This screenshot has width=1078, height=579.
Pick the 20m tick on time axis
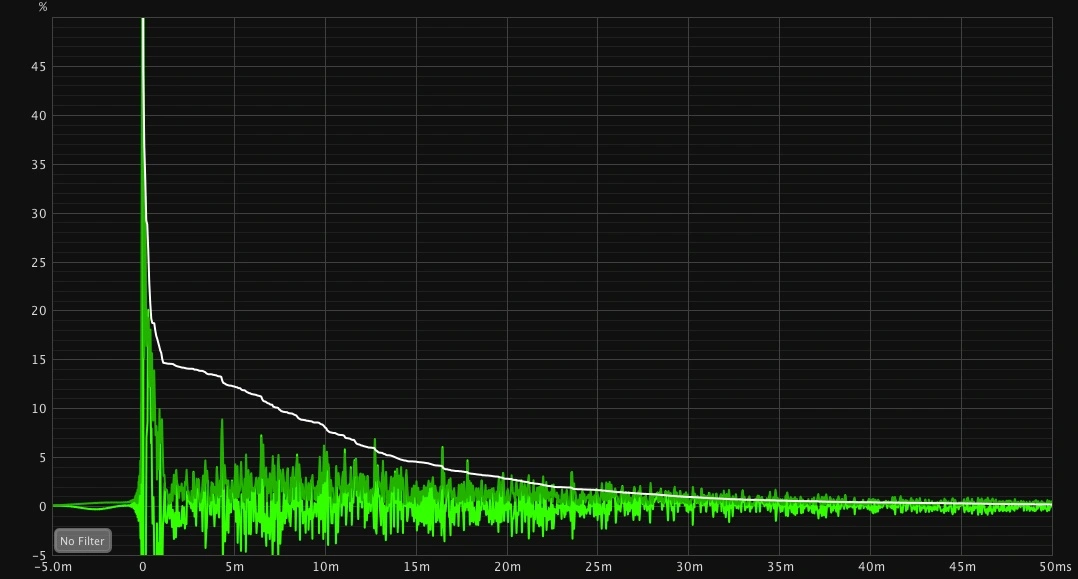(507, 567)
